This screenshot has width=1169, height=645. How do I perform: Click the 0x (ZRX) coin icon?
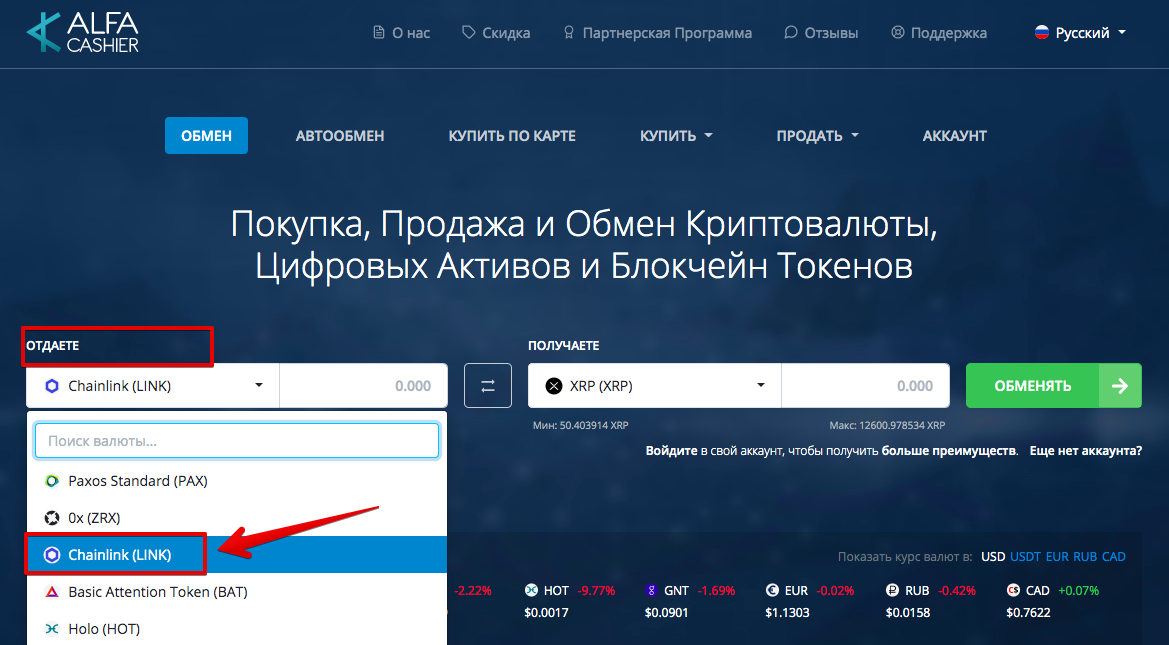[52, 518]
